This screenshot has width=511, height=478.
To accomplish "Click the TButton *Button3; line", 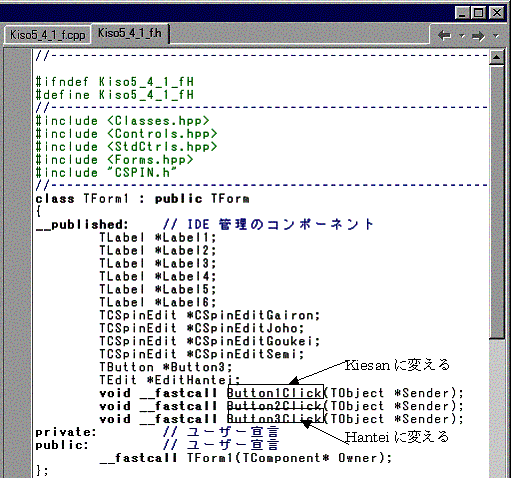I will 166,368.
